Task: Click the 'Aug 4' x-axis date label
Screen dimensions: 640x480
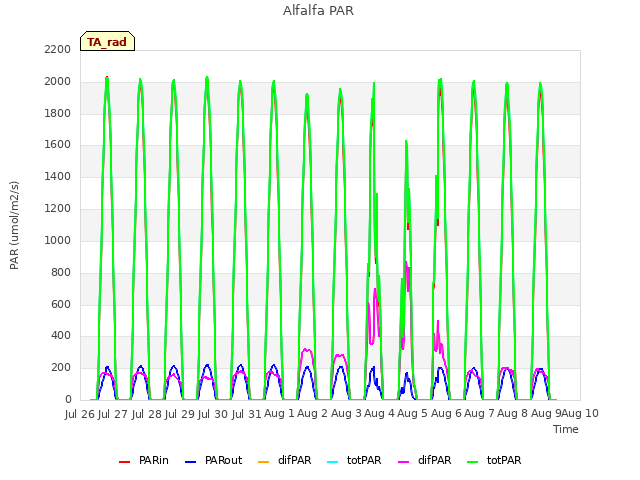Action: [x=379, y=413]
